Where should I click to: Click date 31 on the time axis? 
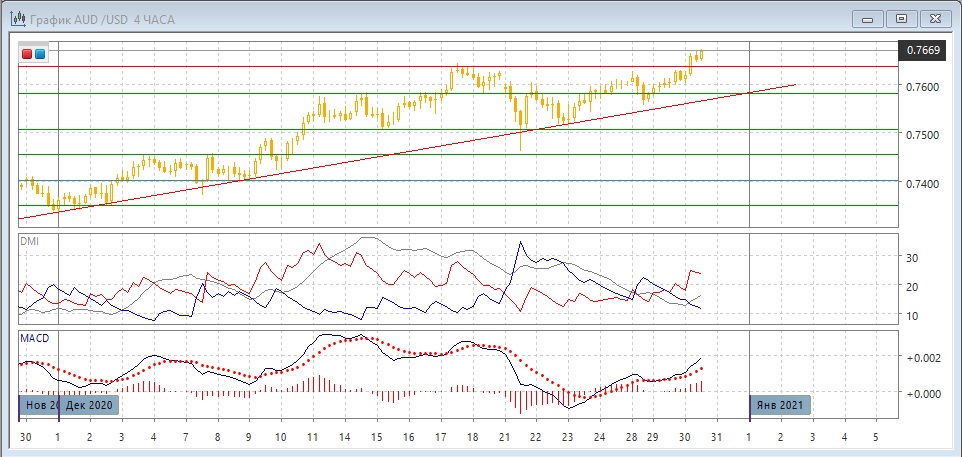(x=717, y=438)
